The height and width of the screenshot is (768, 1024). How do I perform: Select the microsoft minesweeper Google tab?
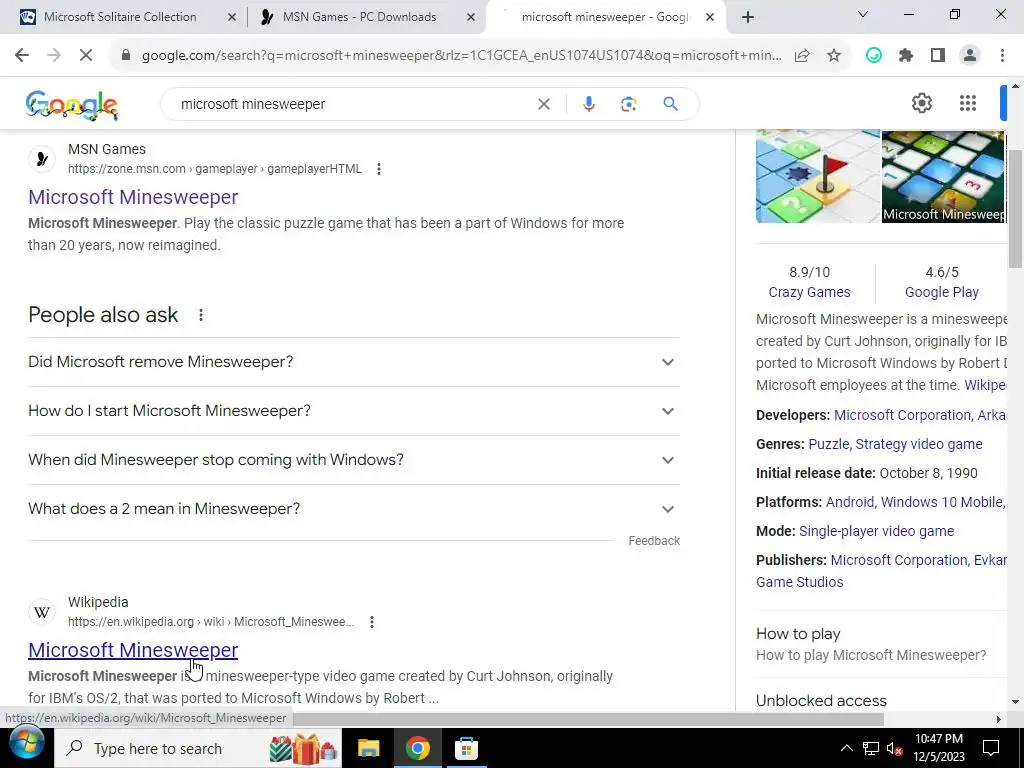604,17
